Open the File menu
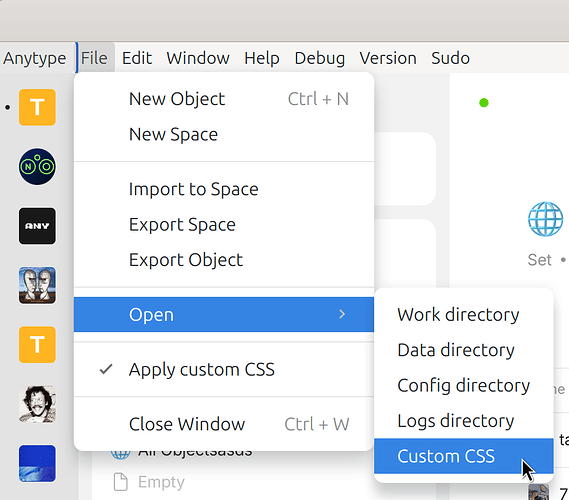569x500 pixels. click(x=94, y=58)
